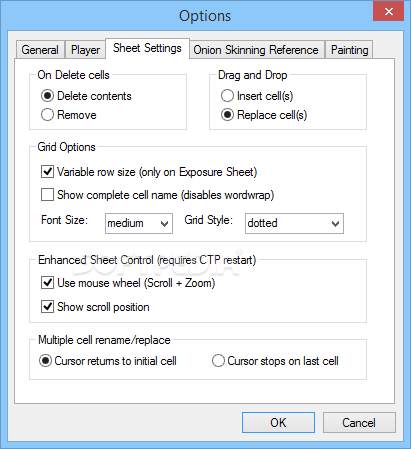Select Cursor returns to initial cell

pyautogui.click(x=108, y=361)
